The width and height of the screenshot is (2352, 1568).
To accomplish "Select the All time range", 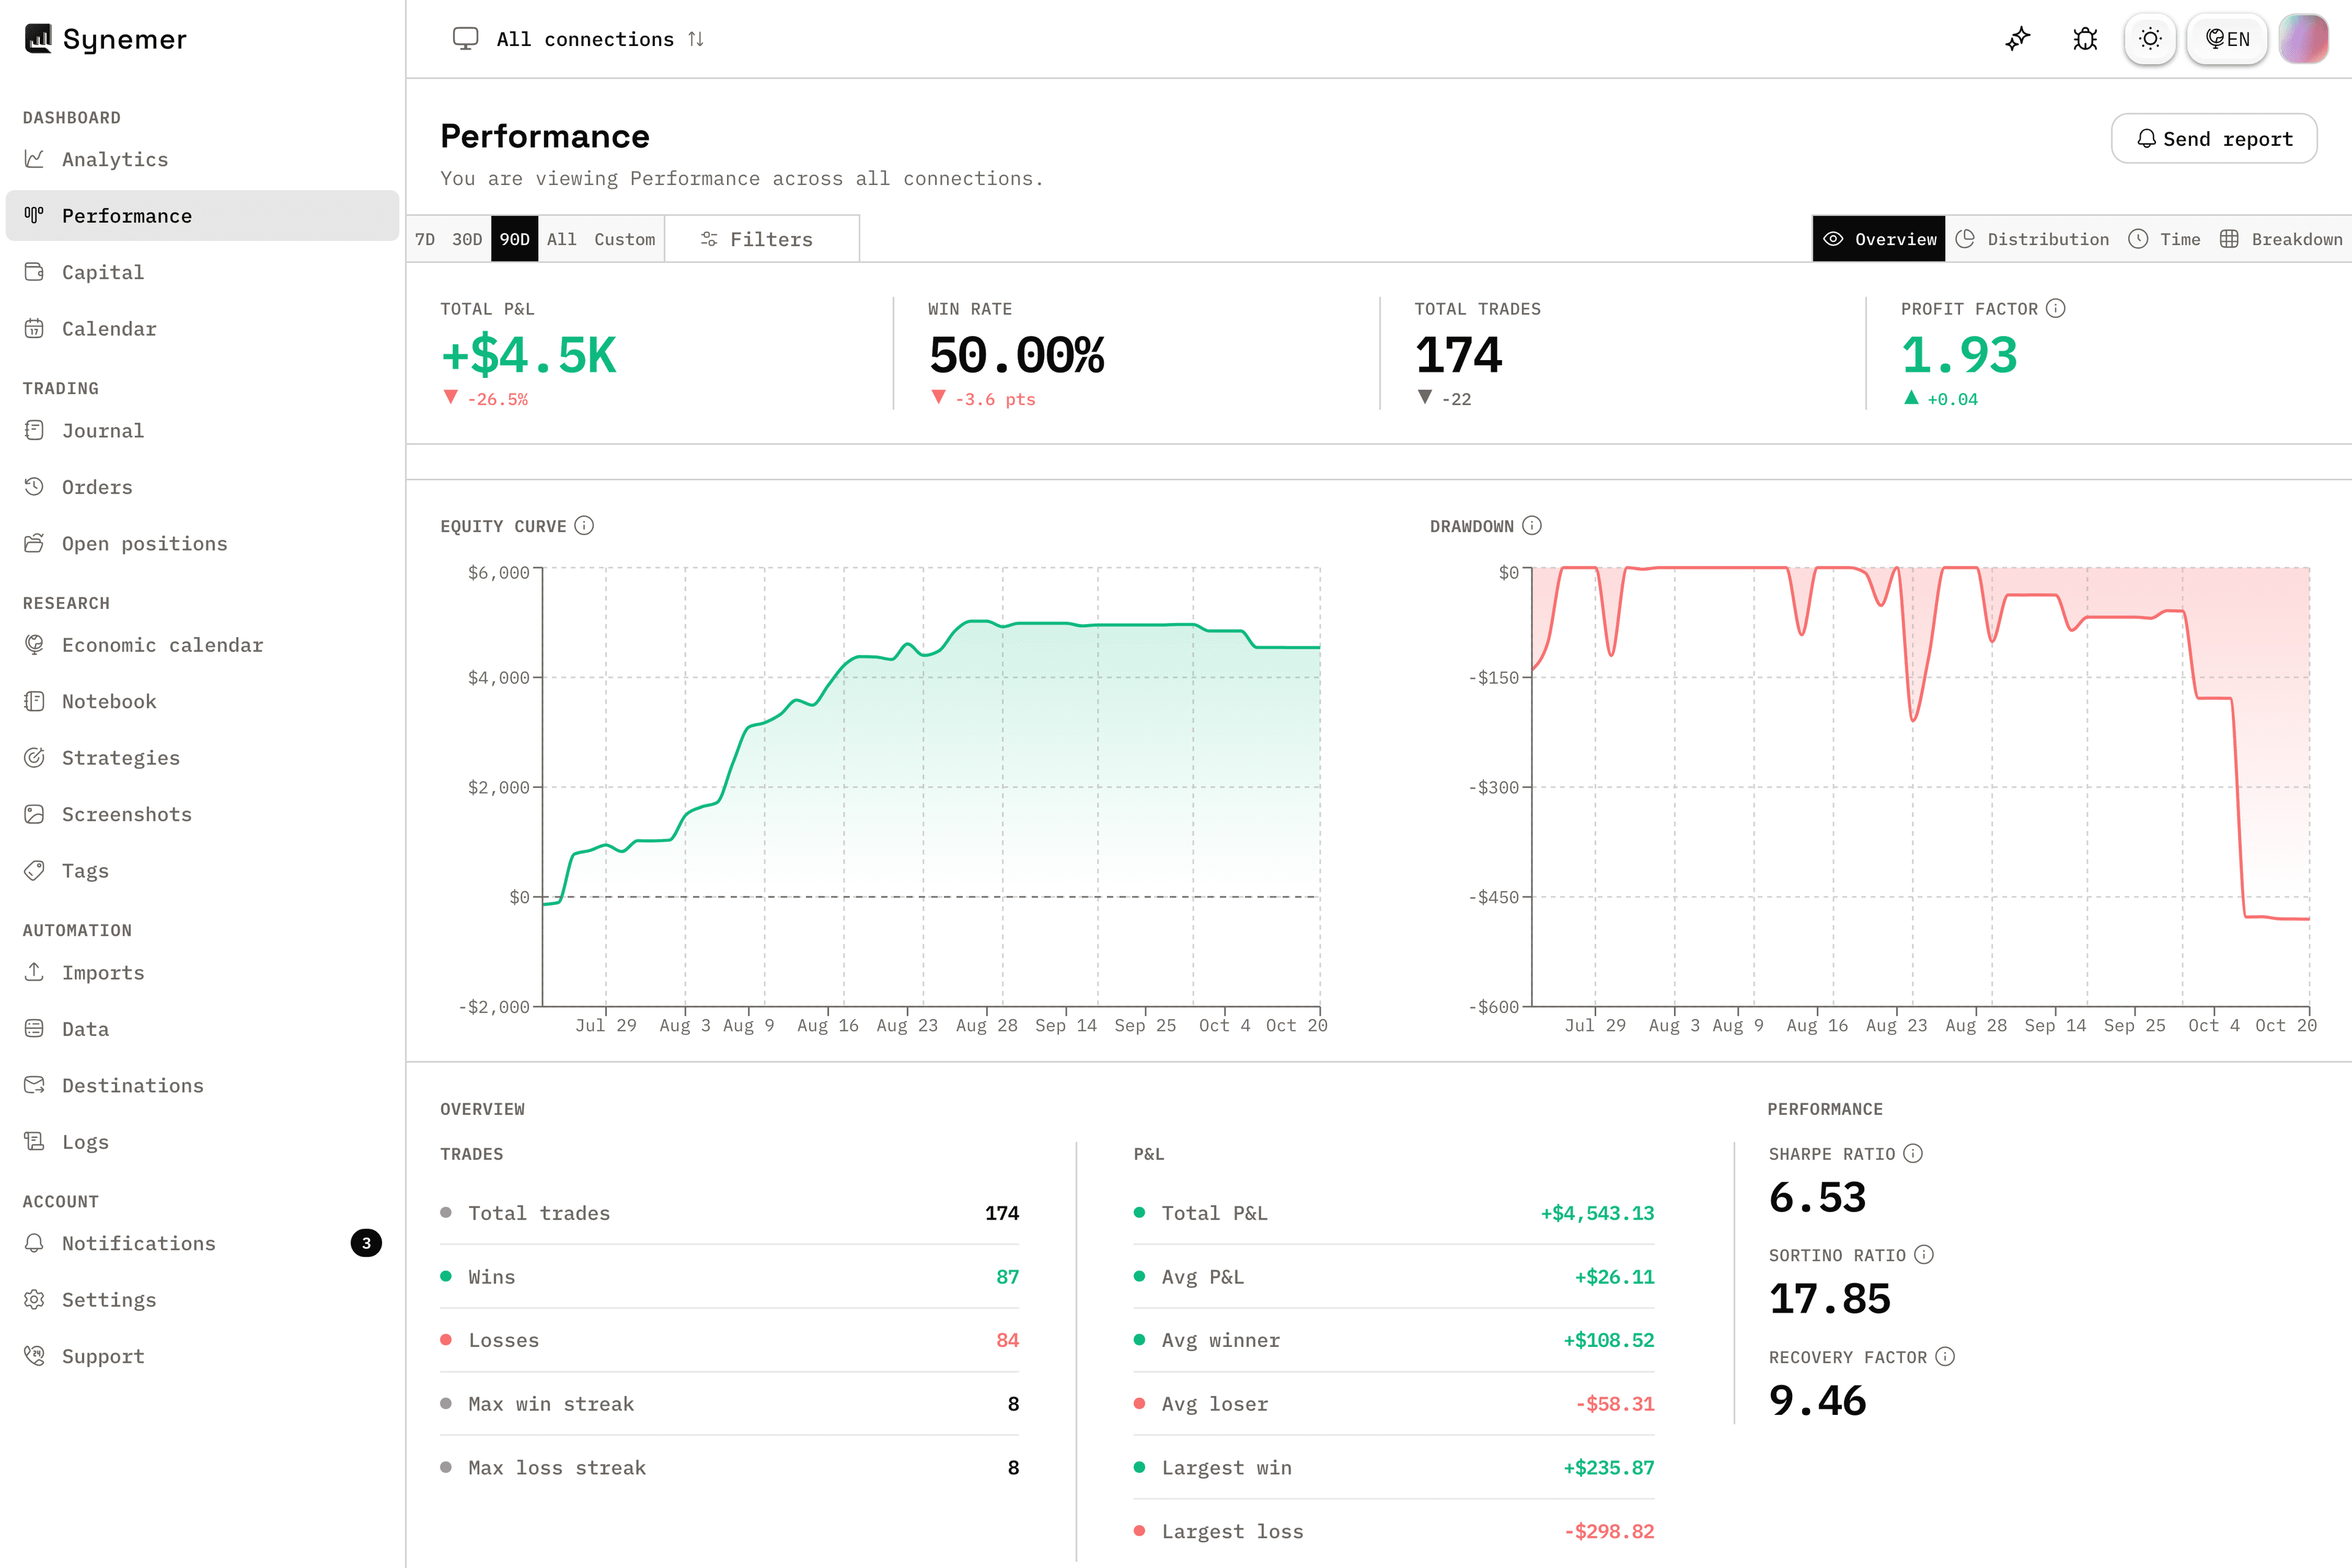I will (x=562, y=239).
